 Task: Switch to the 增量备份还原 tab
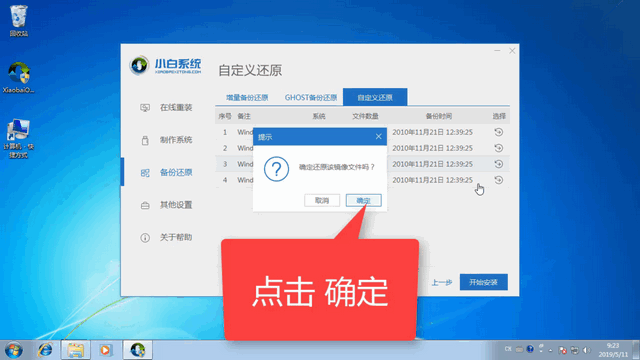tap(247, 98)
